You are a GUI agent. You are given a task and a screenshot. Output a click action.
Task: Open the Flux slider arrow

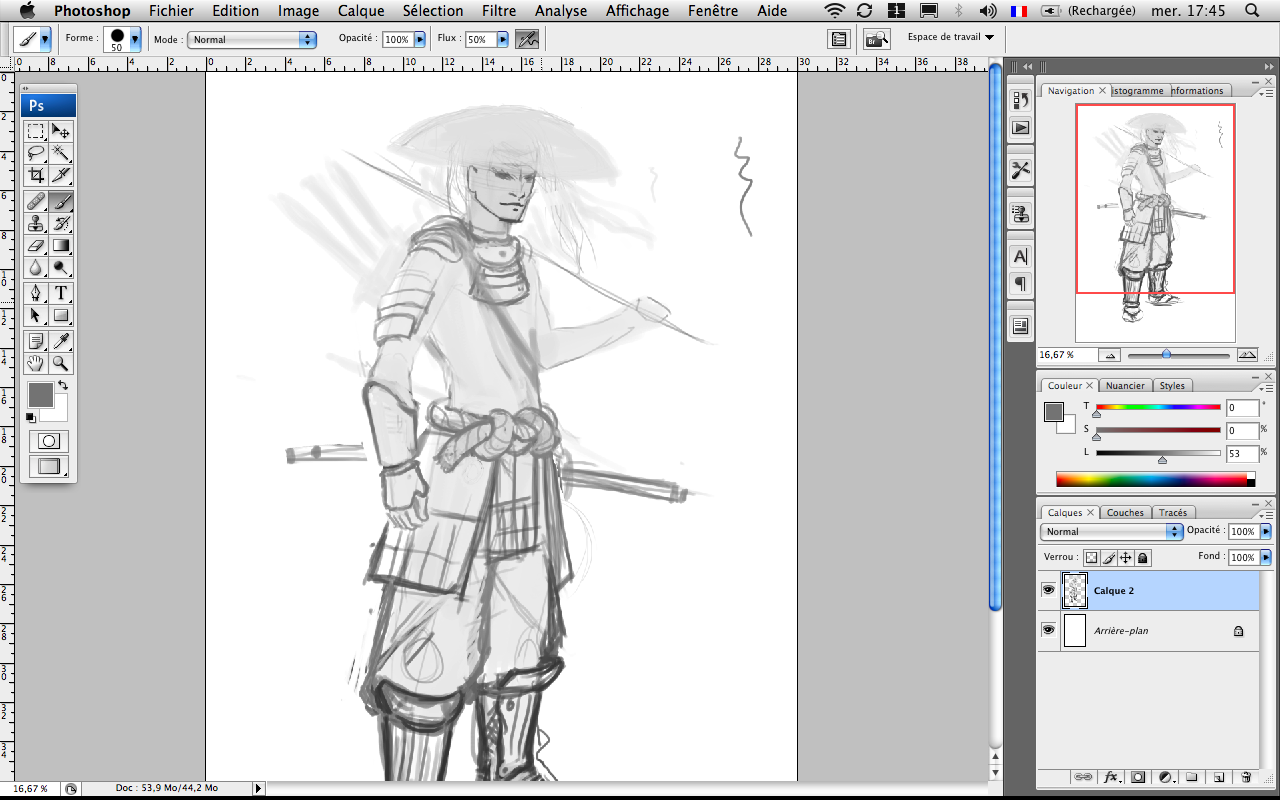click(x=503, y=40)
